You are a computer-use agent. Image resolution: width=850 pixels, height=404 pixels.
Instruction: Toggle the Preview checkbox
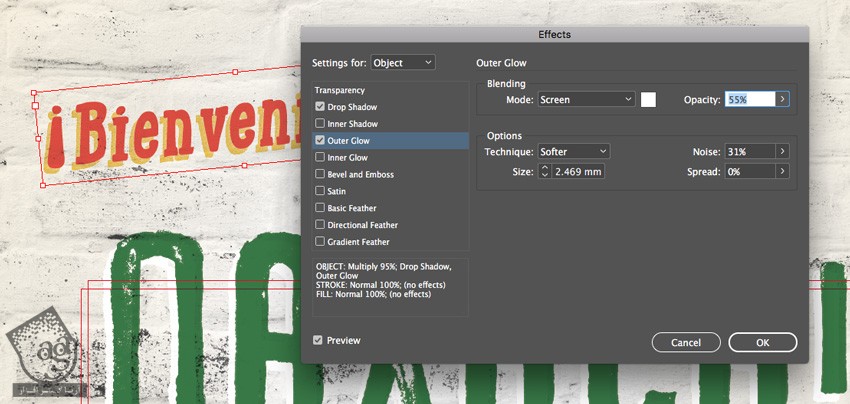pos(318,341)
